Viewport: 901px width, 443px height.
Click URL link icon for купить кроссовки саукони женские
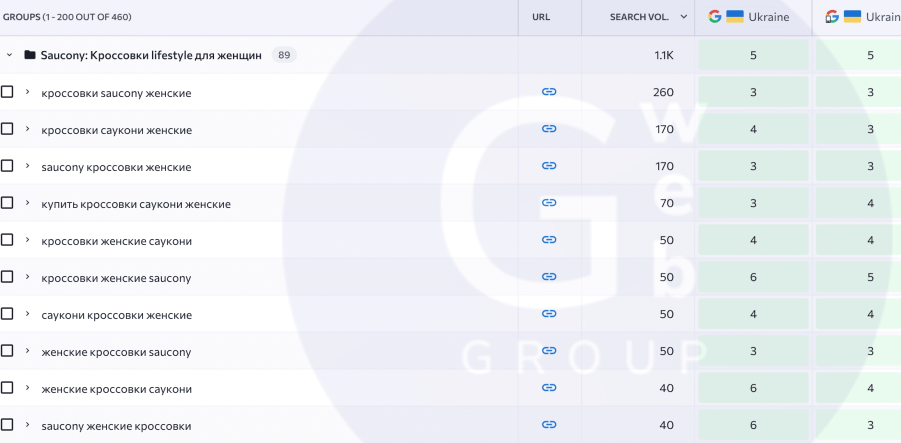549,203
